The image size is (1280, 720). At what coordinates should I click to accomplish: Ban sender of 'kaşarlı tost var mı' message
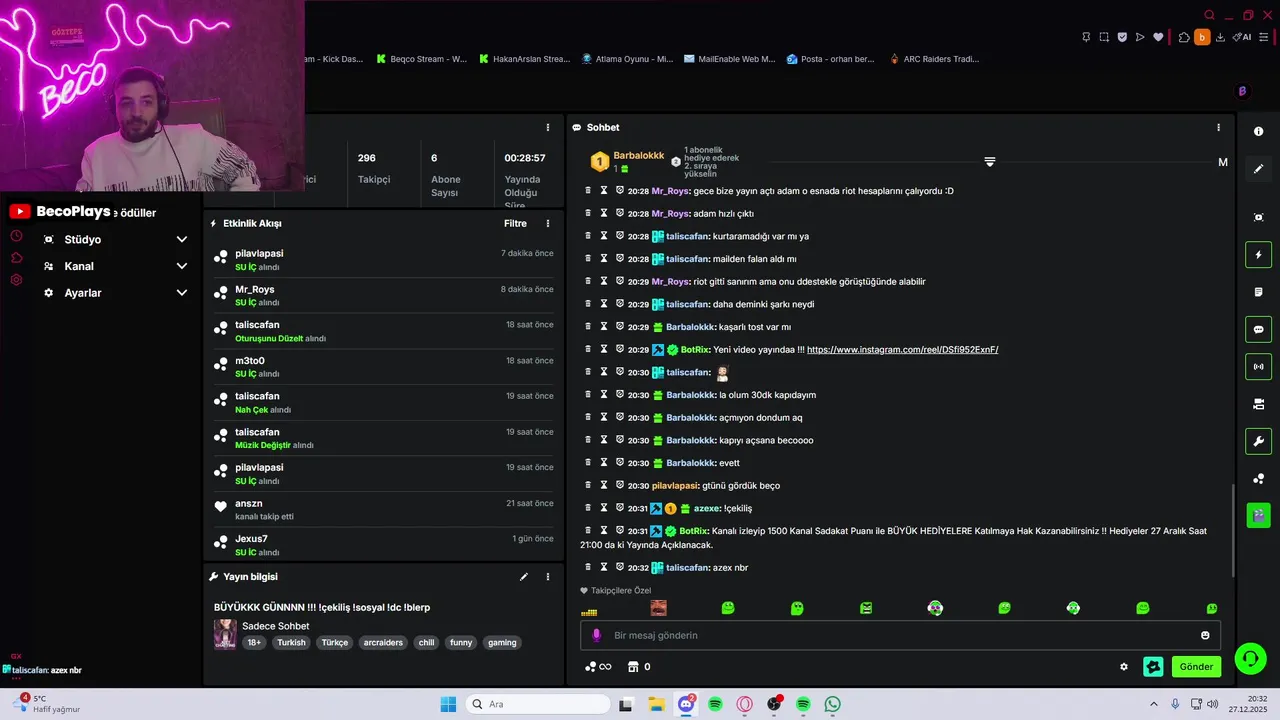620,327
